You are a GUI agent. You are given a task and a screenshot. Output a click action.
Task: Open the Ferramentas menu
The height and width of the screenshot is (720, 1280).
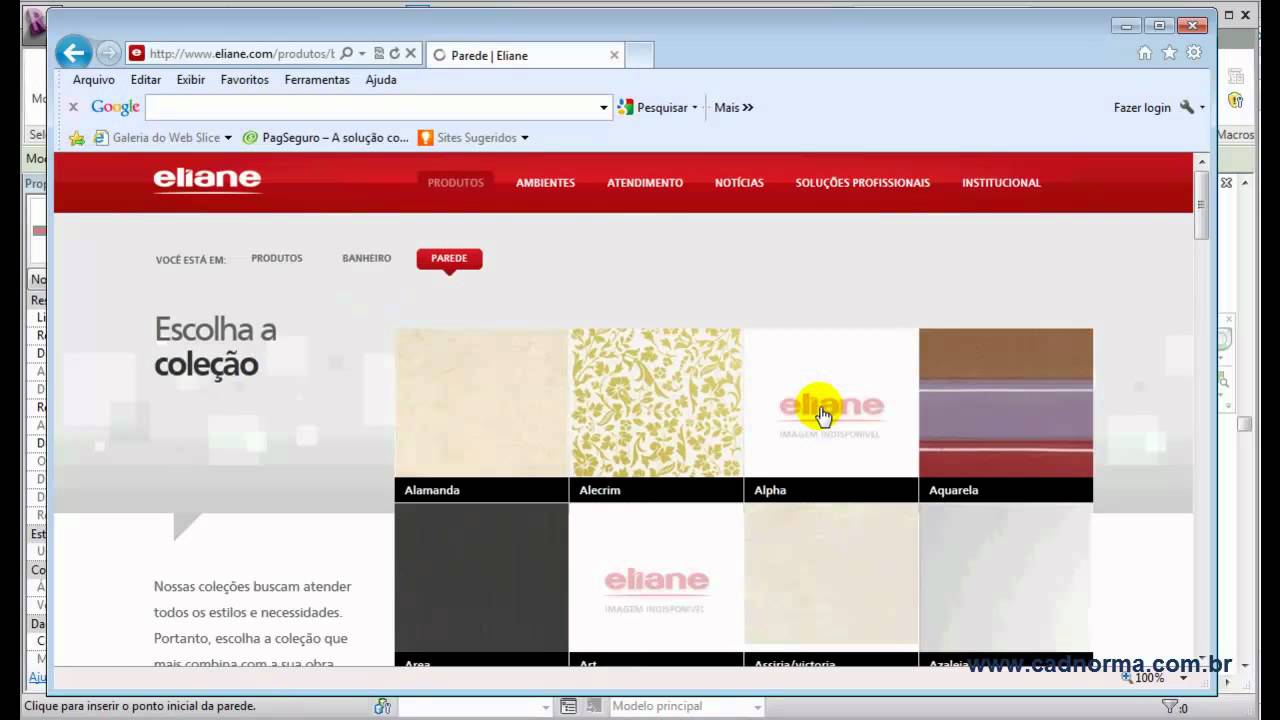pos(317,80)
